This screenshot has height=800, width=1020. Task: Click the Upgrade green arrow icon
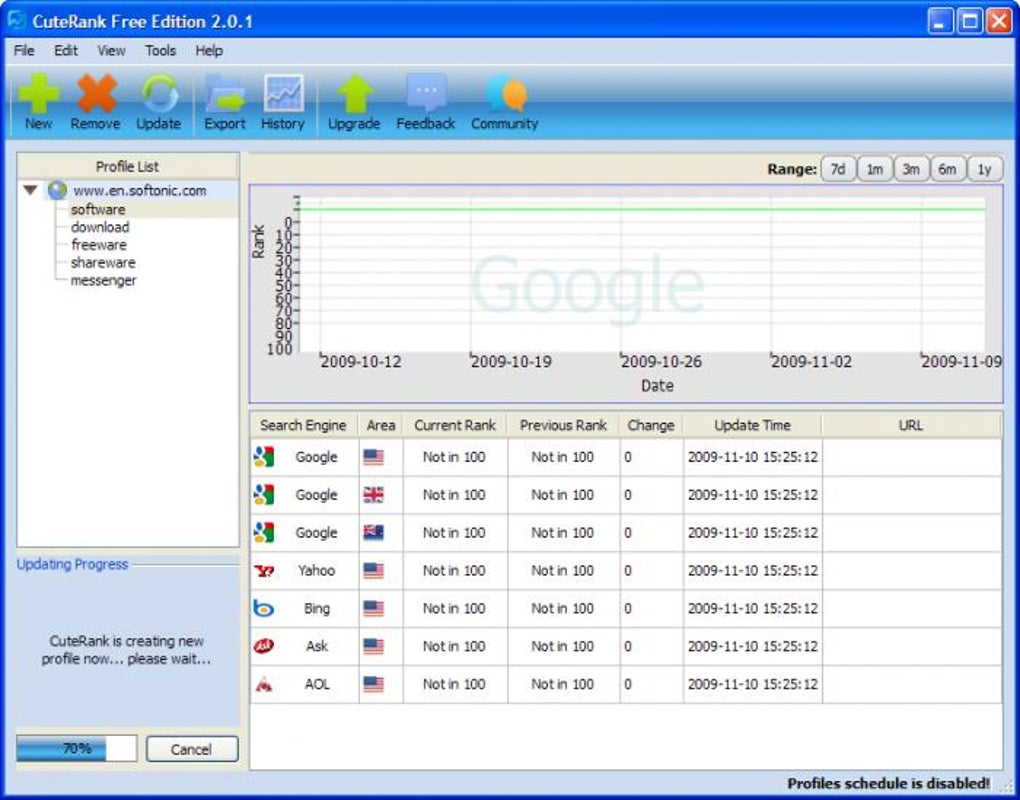355,94
